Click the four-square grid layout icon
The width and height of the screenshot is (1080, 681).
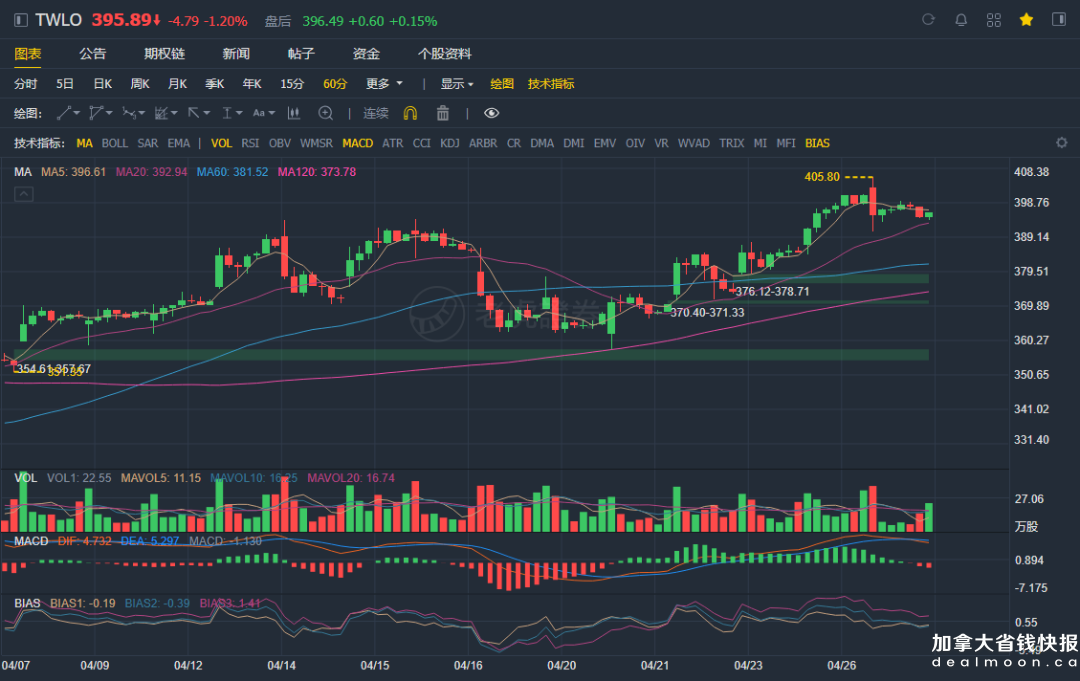[x=993, y=20]
